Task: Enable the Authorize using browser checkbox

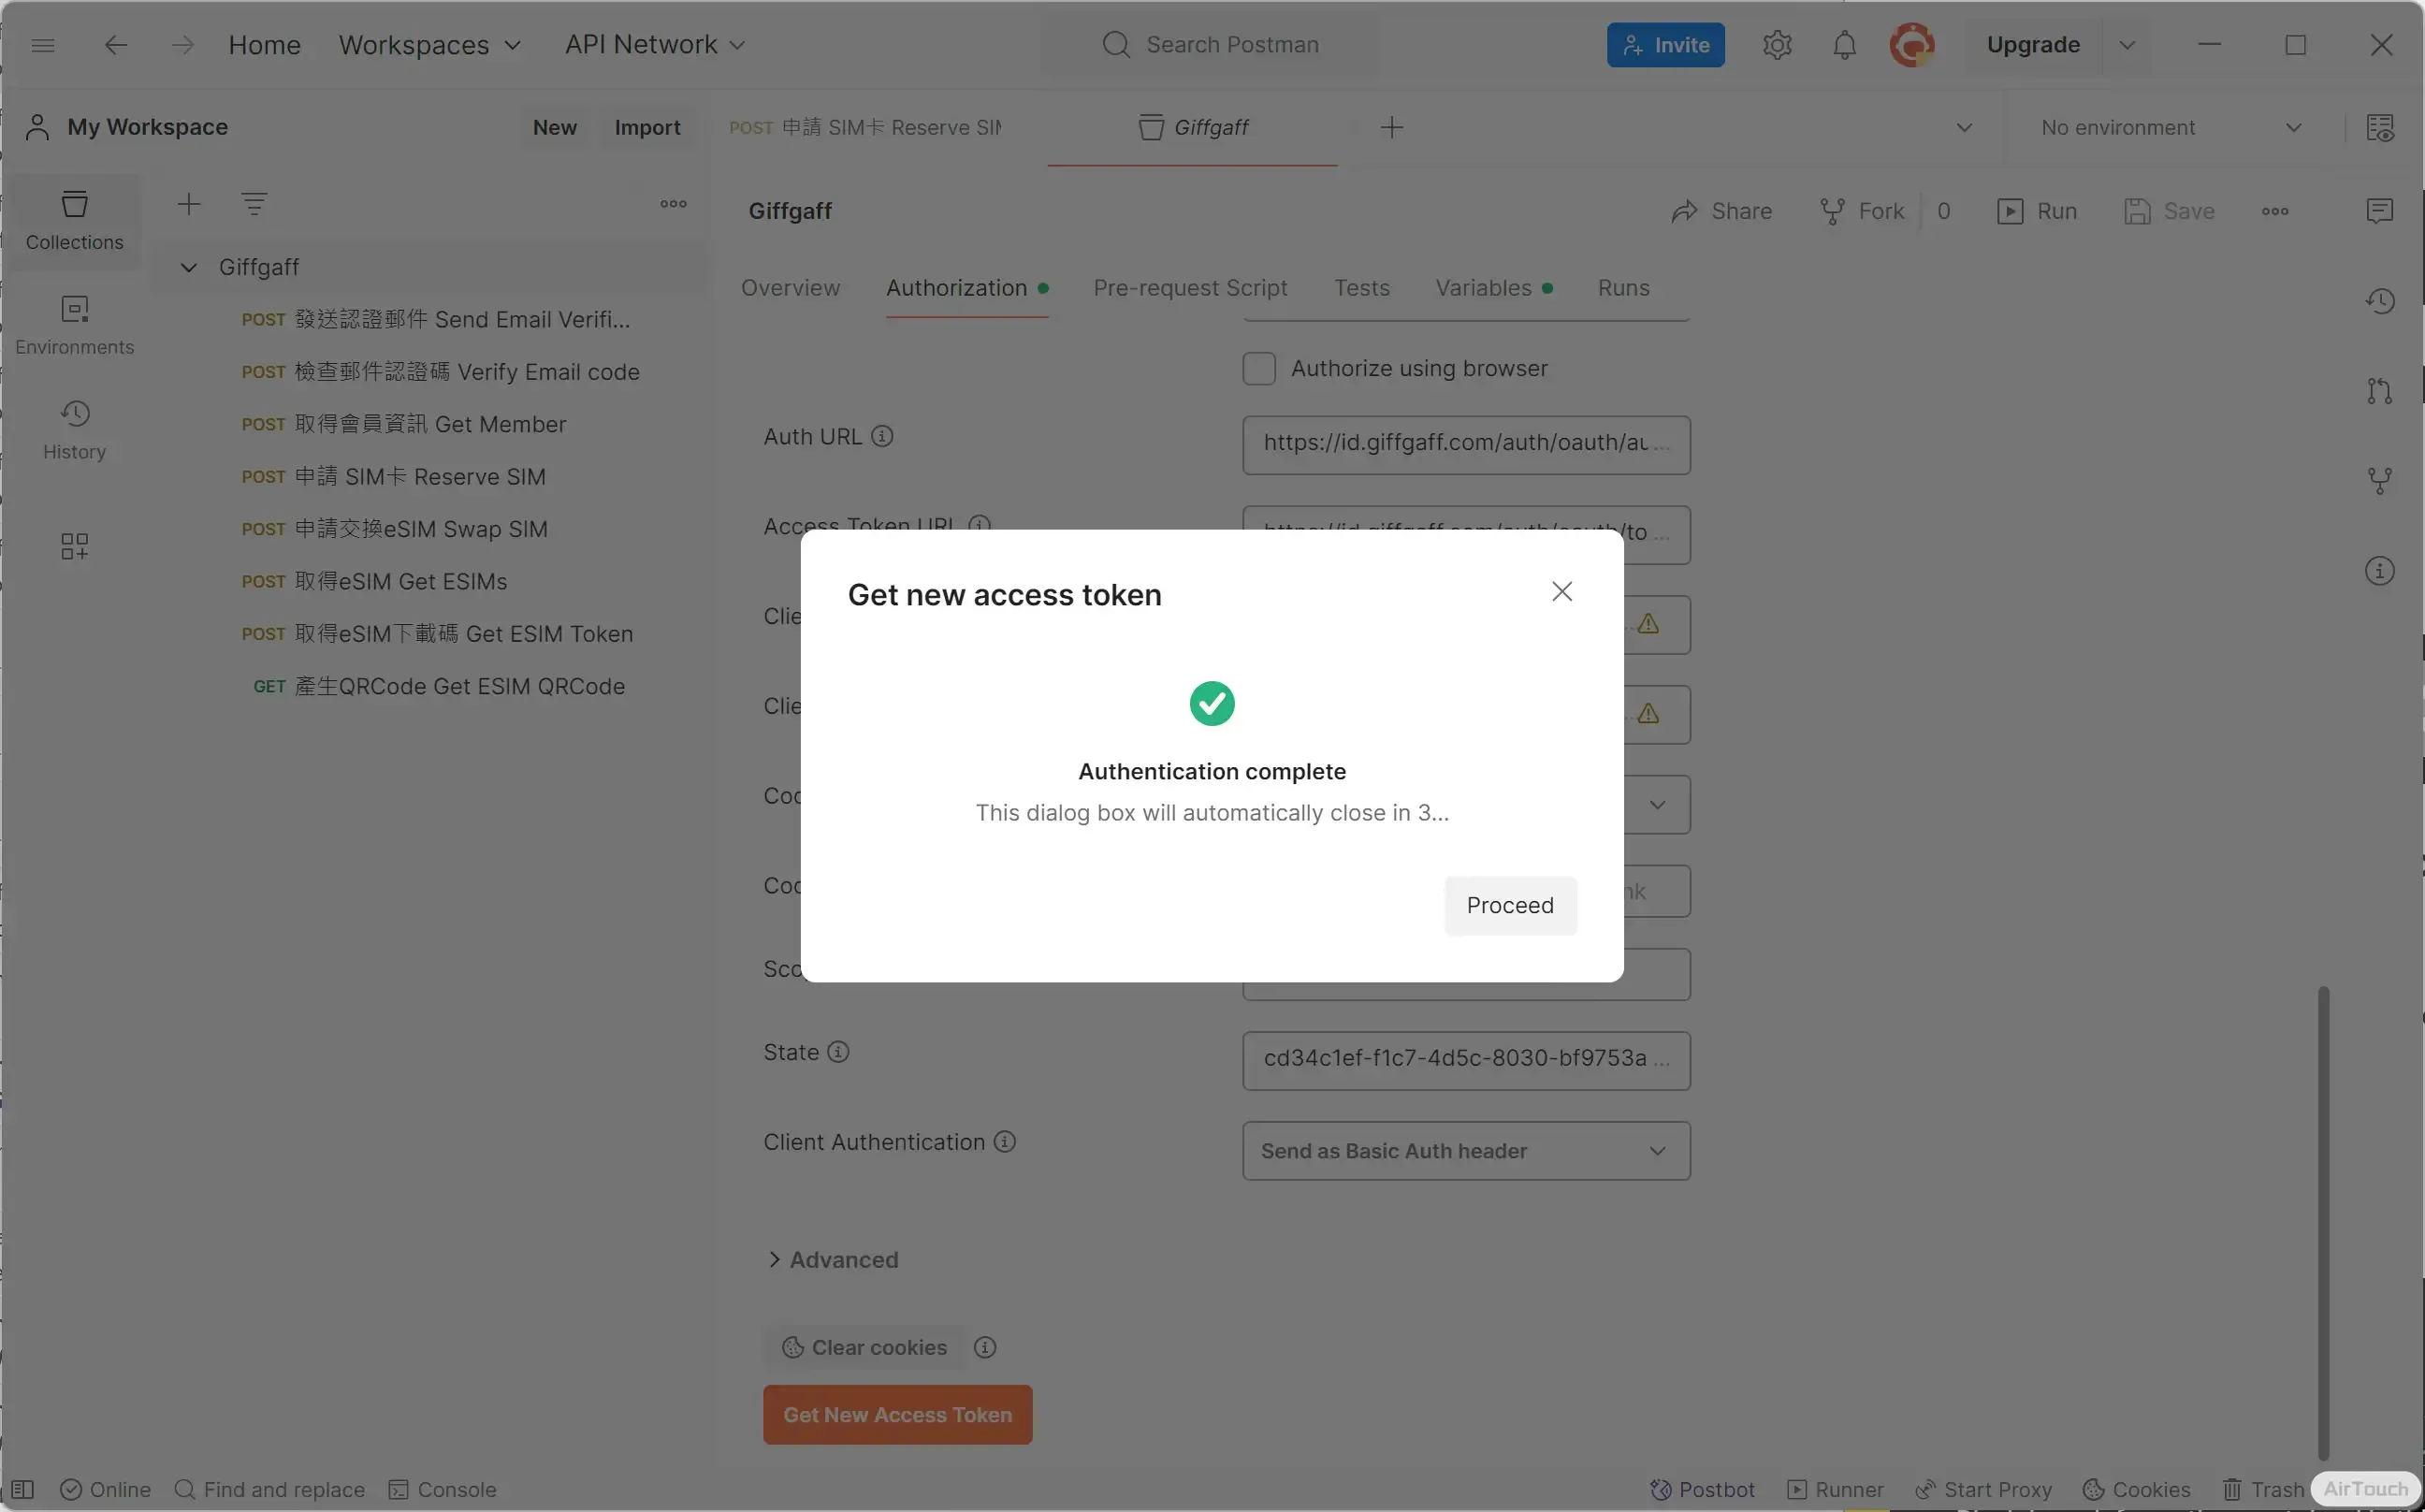Action: 1258,368
